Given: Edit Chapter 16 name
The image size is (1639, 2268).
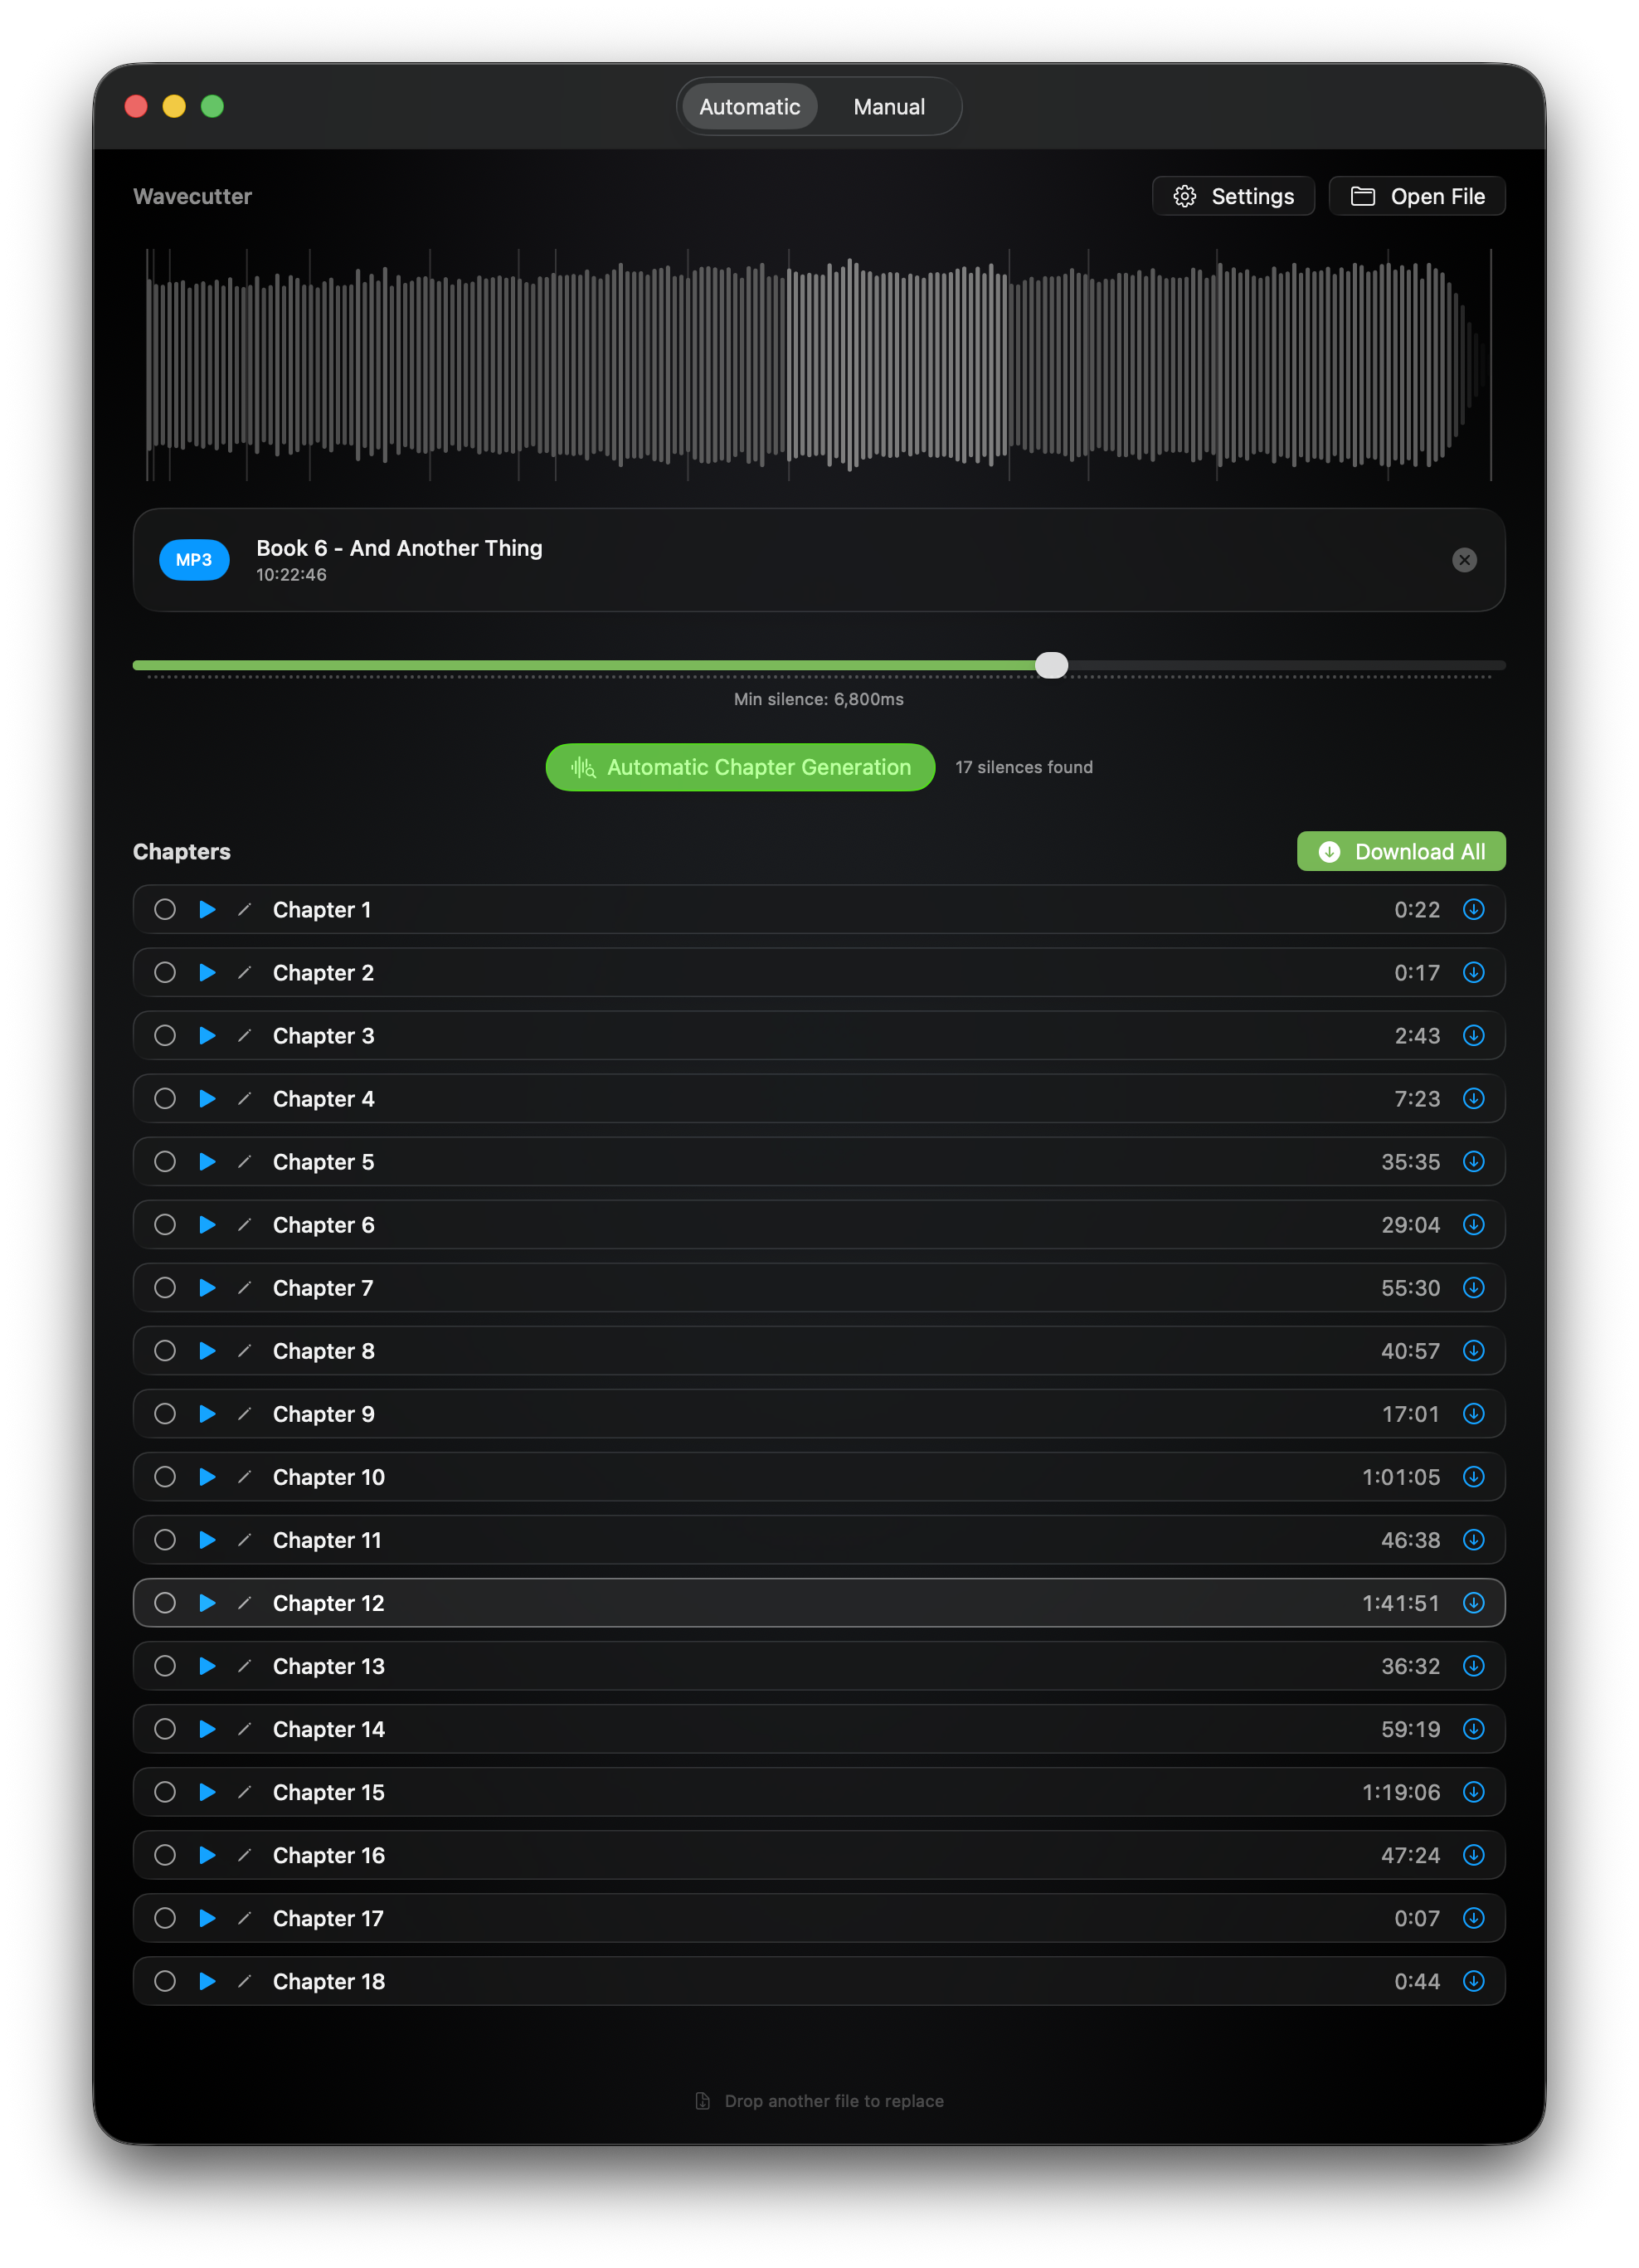Looking at the screenshot, I should pos(244,1854).
